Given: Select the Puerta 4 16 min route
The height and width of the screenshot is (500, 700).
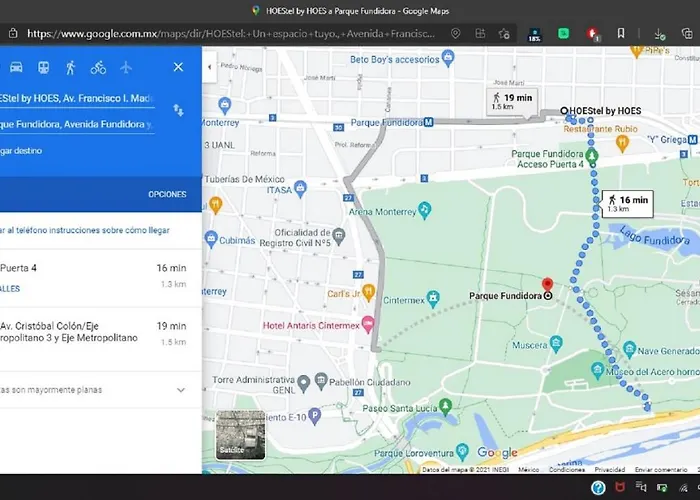Looking at the screenshot, I should (x=101, y=278).
